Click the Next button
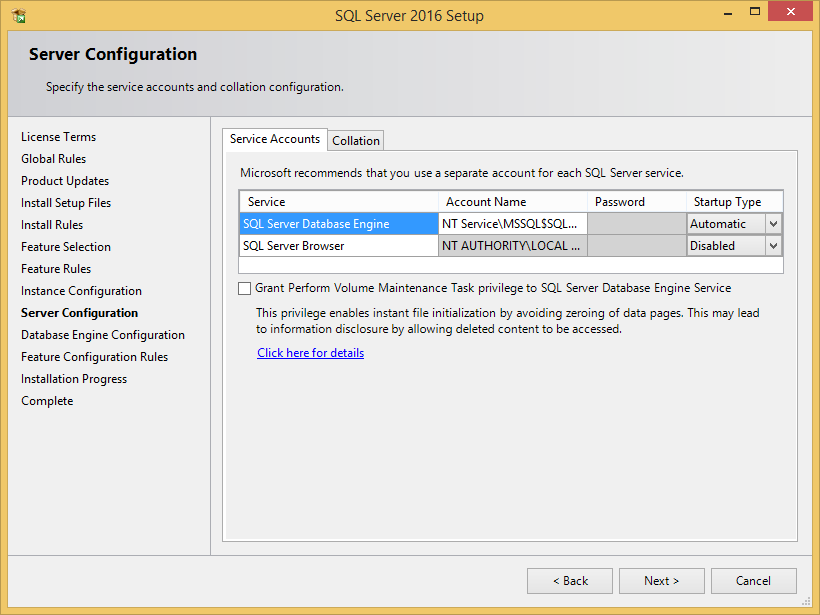 [662, 581]
